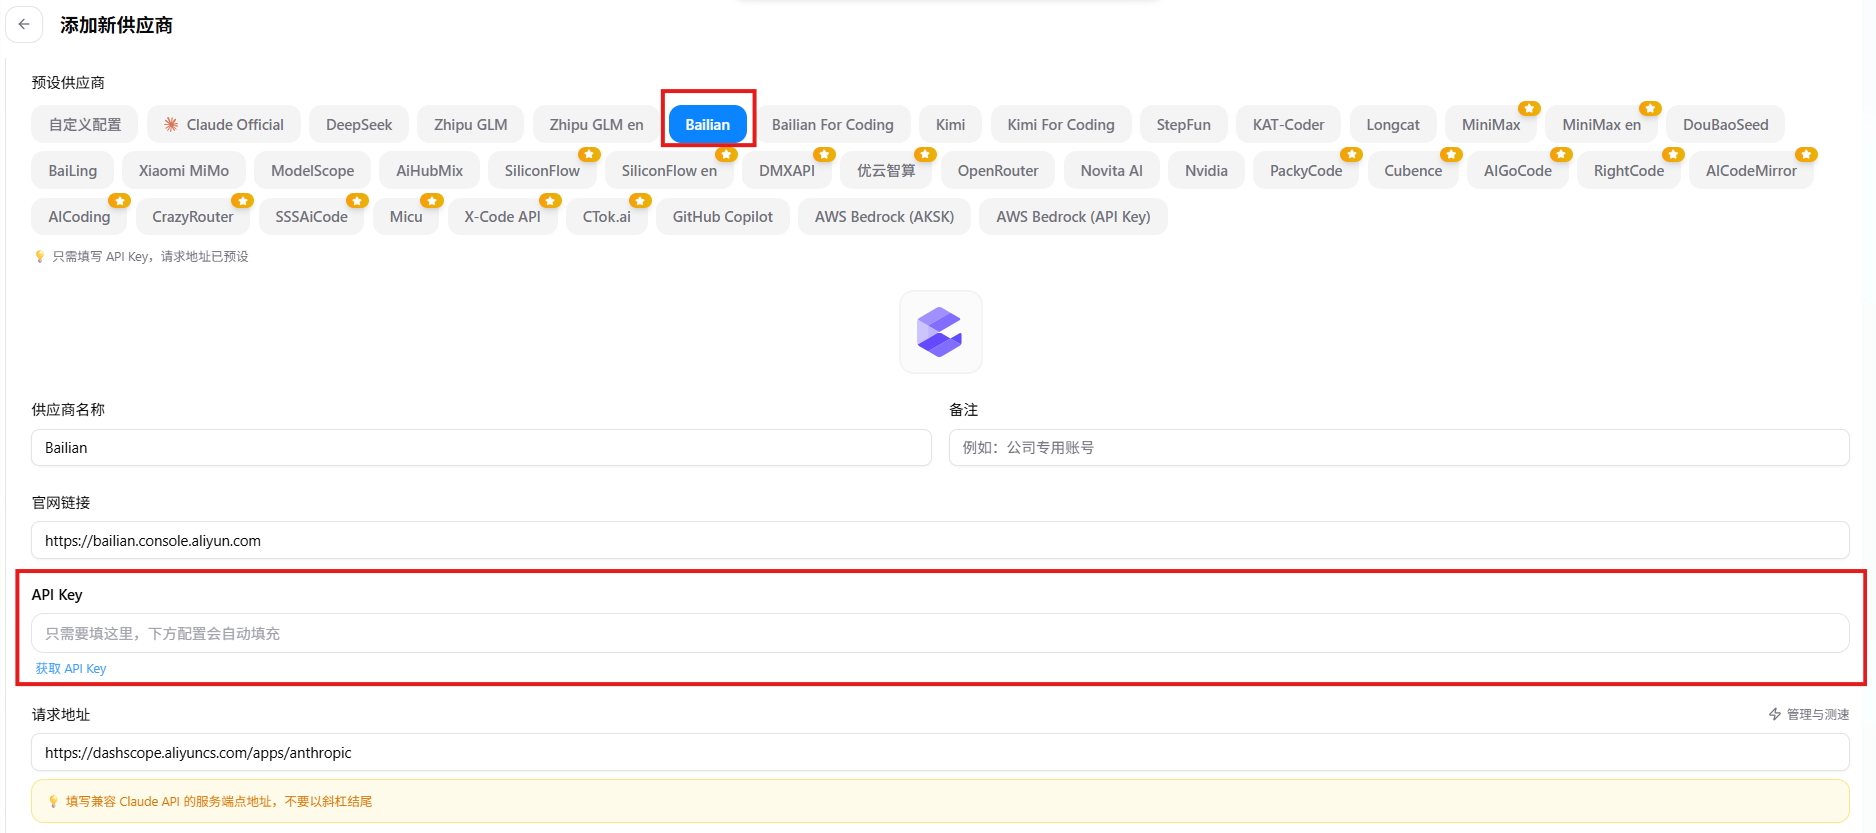Select the OpenRouter preset
1876x833 pixels.
998,171
